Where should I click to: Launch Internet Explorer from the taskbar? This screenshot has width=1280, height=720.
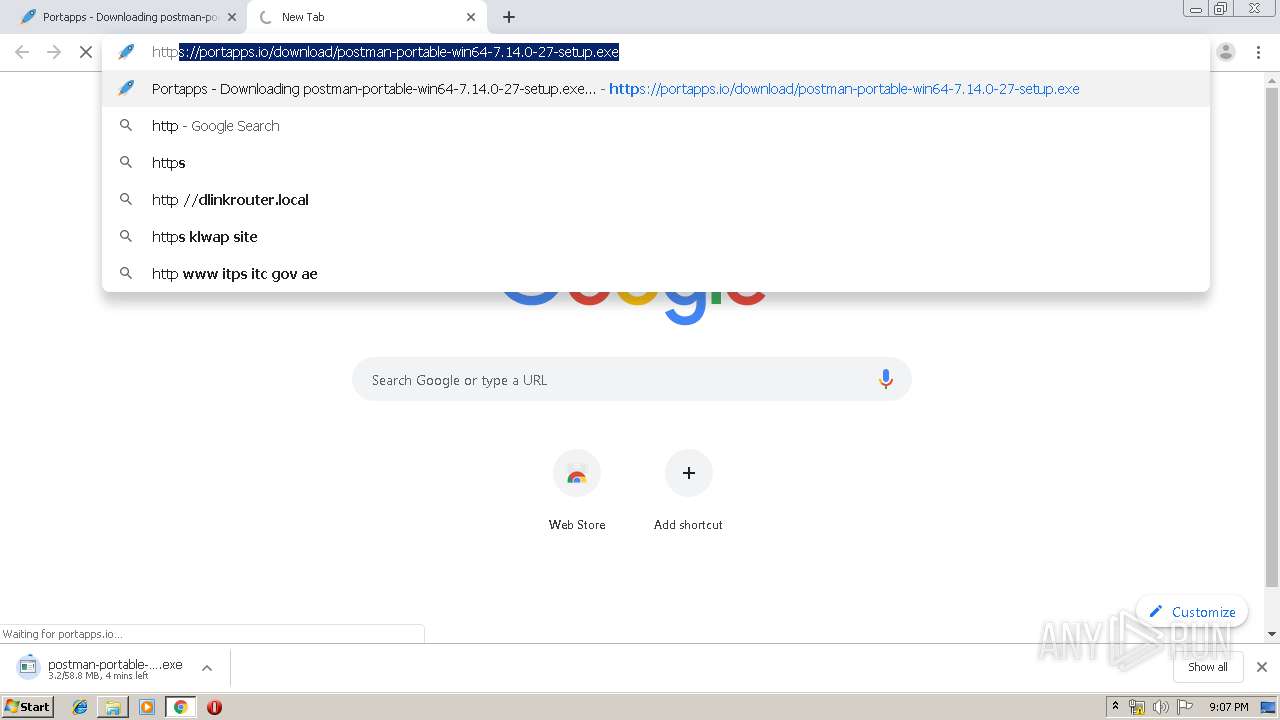(80, 707)
